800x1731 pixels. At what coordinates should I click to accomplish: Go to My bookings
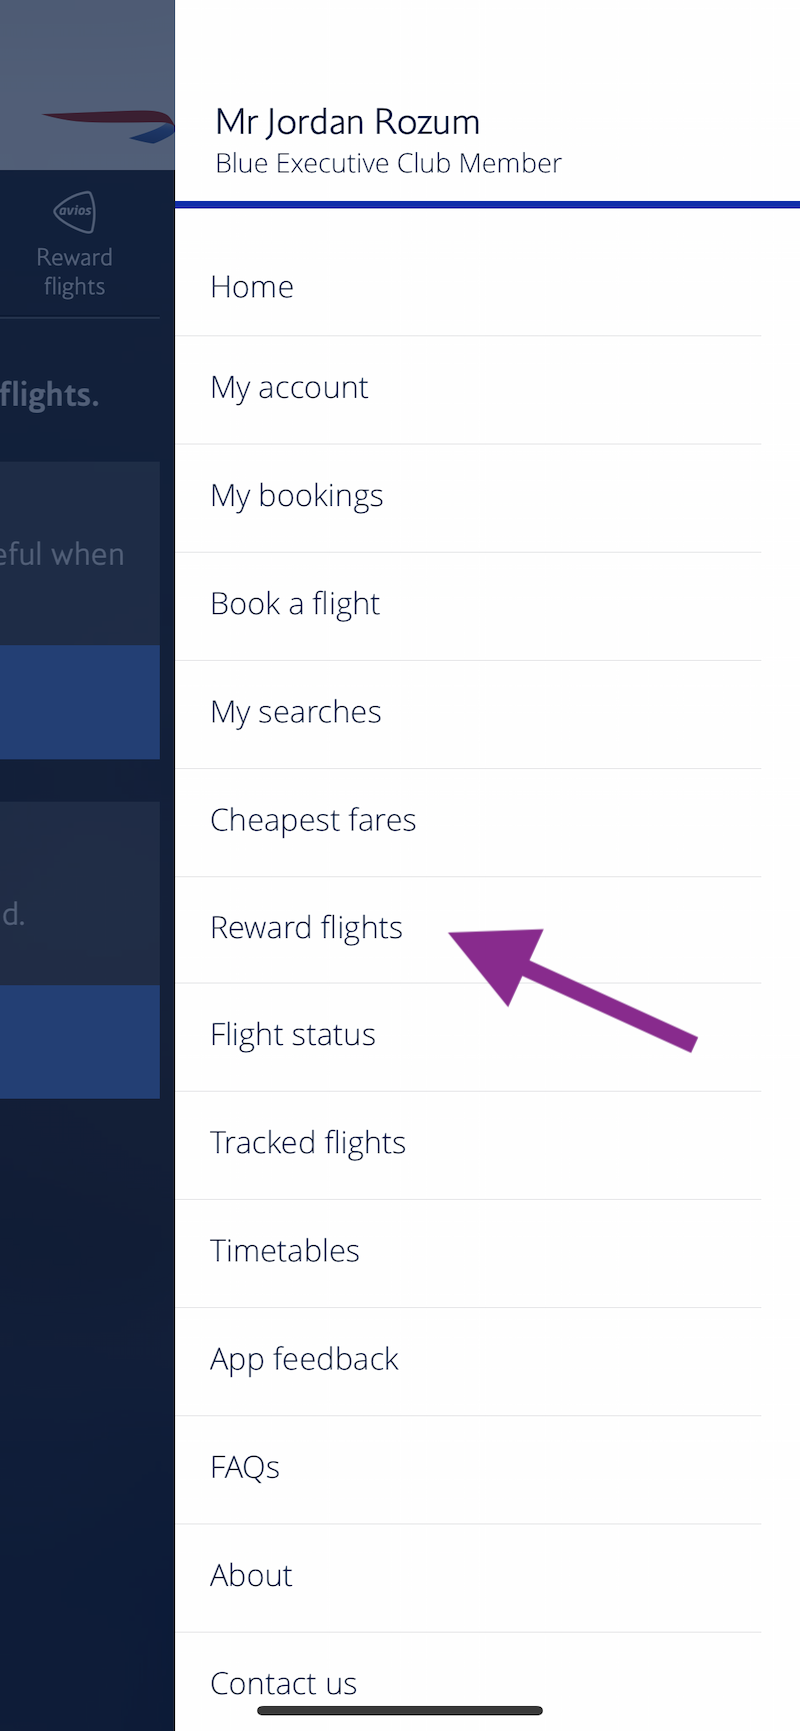tap(468, 497)
